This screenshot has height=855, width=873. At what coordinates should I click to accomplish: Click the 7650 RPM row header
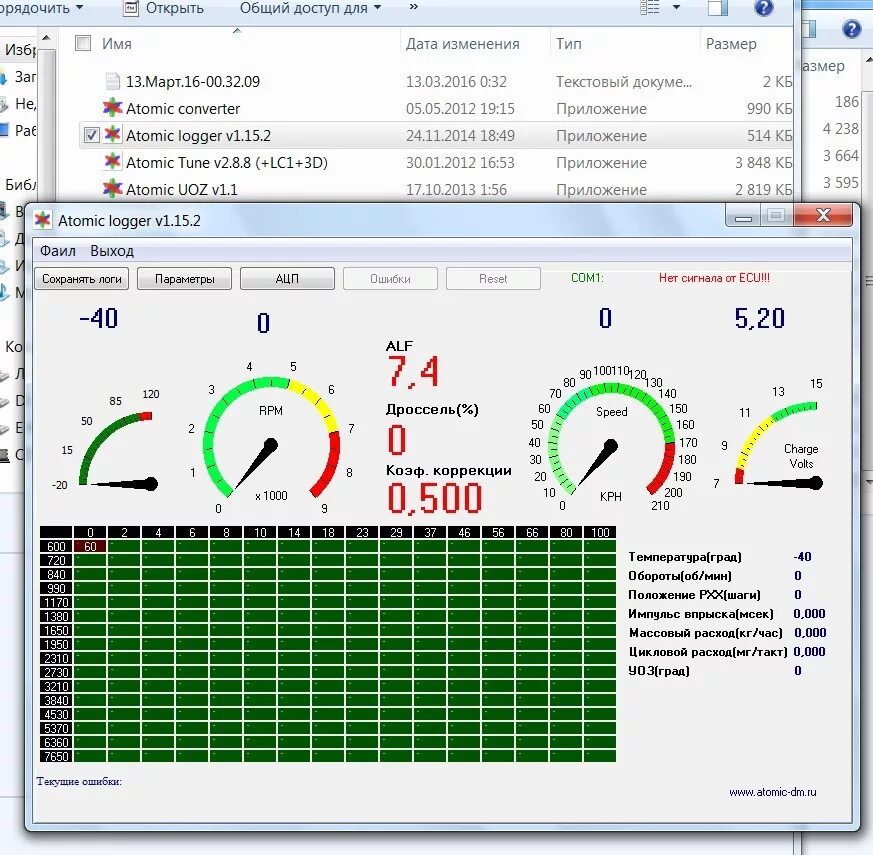[56, 756]
